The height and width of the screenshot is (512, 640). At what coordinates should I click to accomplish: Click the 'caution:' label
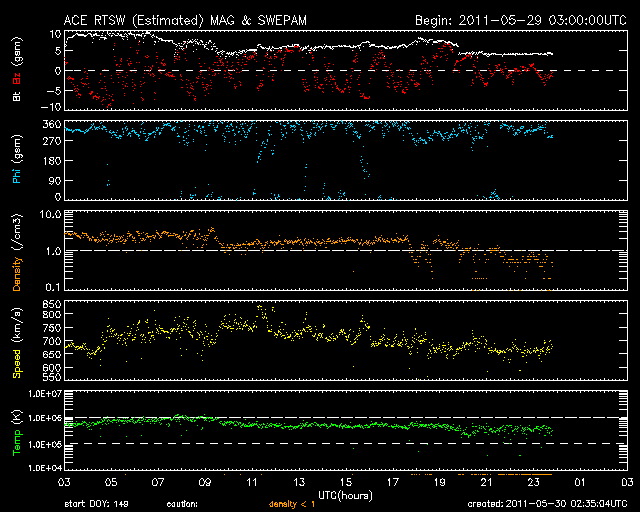click(182, 504)
